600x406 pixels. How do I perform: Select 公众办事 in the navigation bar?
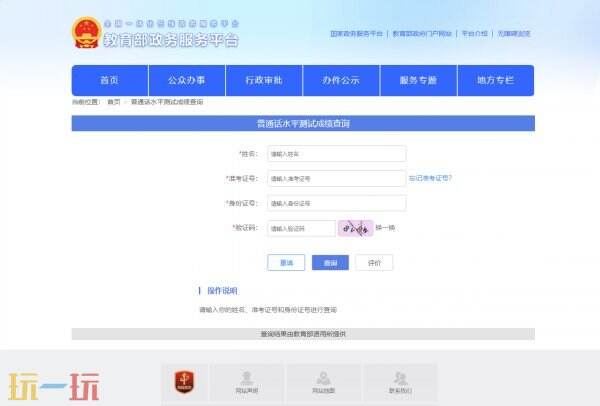[186, 80]
